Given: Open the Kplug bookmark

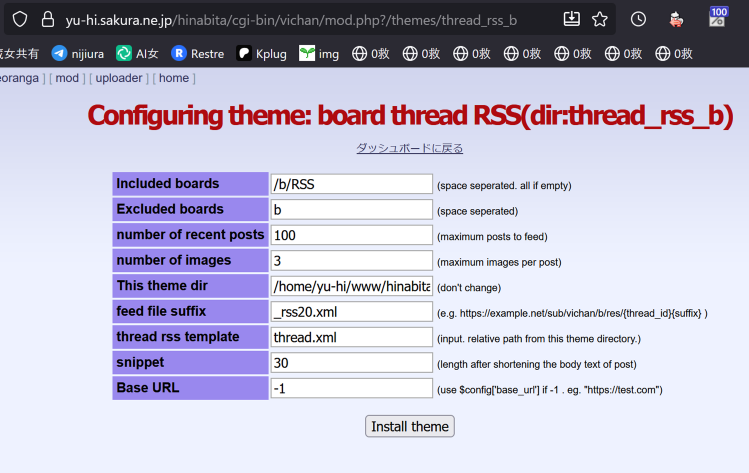Looking at the screenshot, I should coord(263,53).
